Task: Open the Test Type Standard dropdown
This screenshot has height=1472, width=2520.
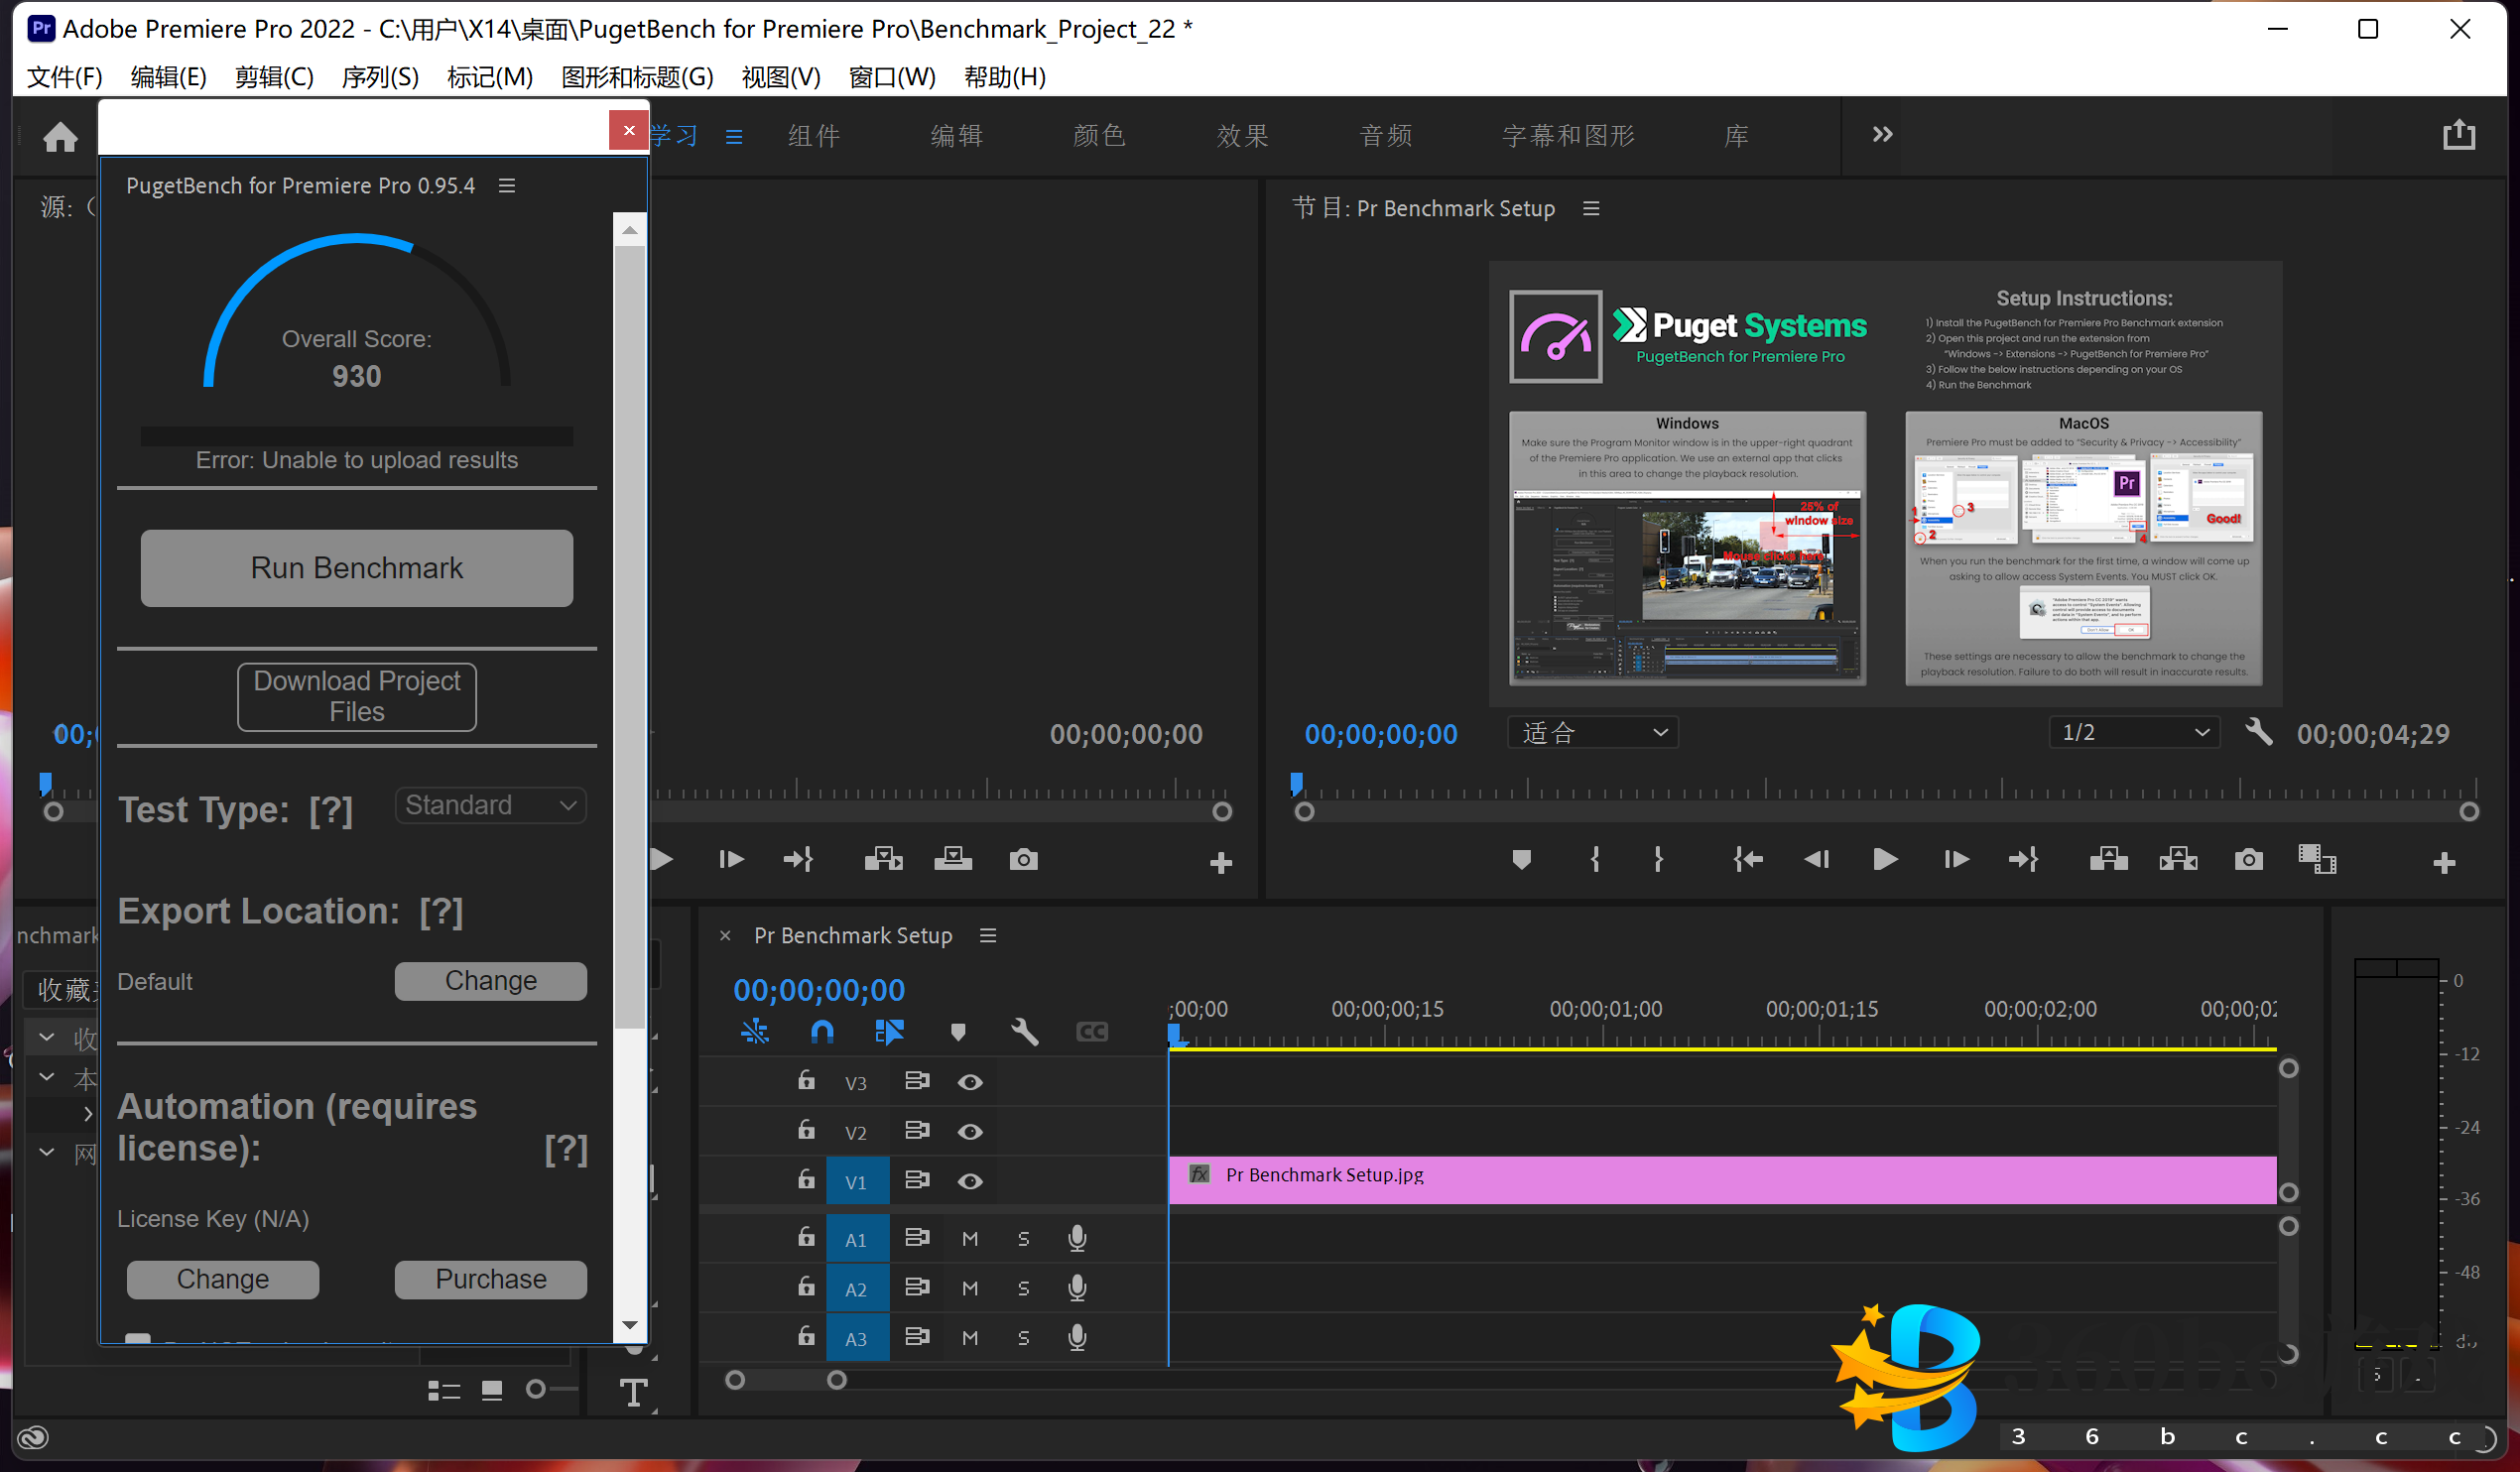Action: [x=490, y=805]
